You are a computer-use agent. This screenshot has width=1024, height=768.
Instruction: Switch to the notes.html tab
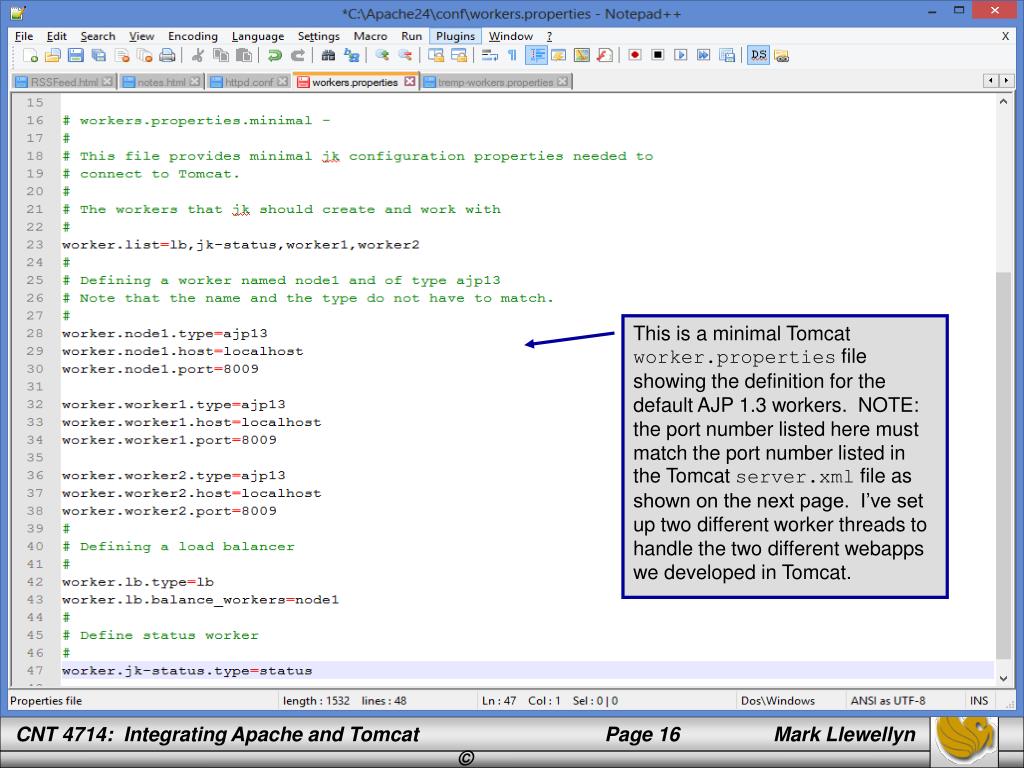[x=161, y=82]
